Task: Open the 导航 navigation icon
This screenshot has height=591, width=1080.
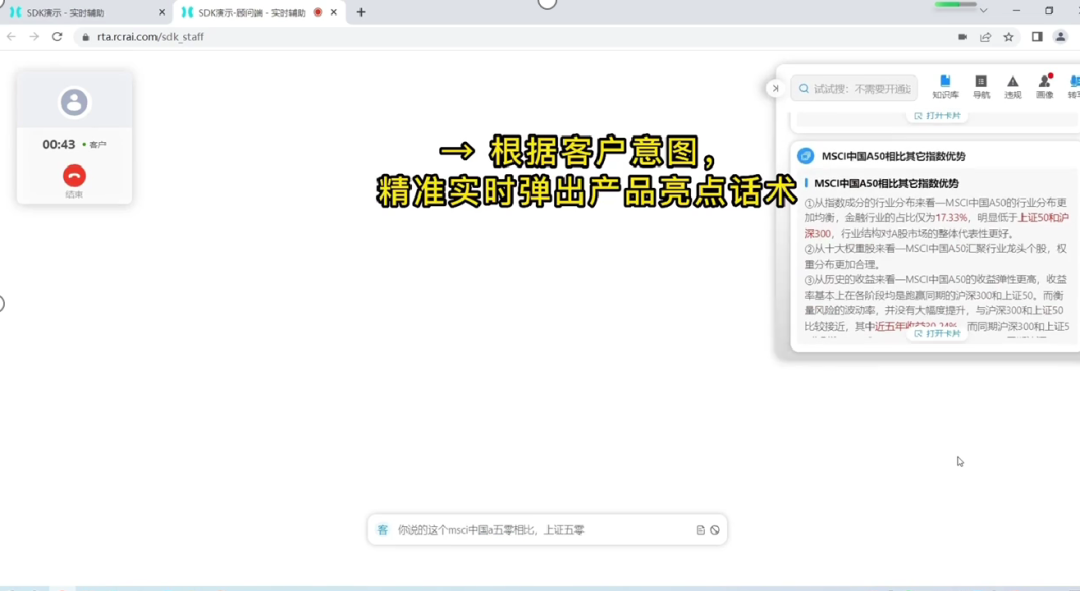Action: pyautogui.click(x=981, y=87)
